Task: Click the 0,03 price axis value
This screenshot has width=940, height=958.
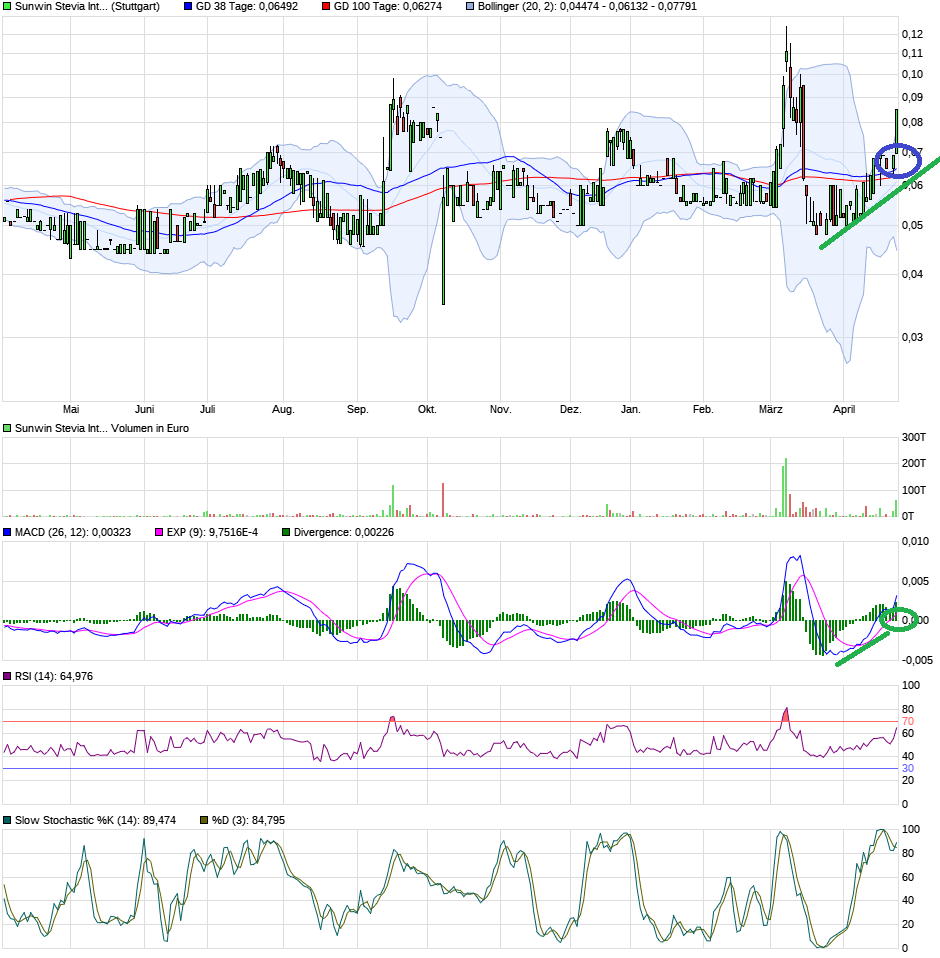Action: coord(913,337)
